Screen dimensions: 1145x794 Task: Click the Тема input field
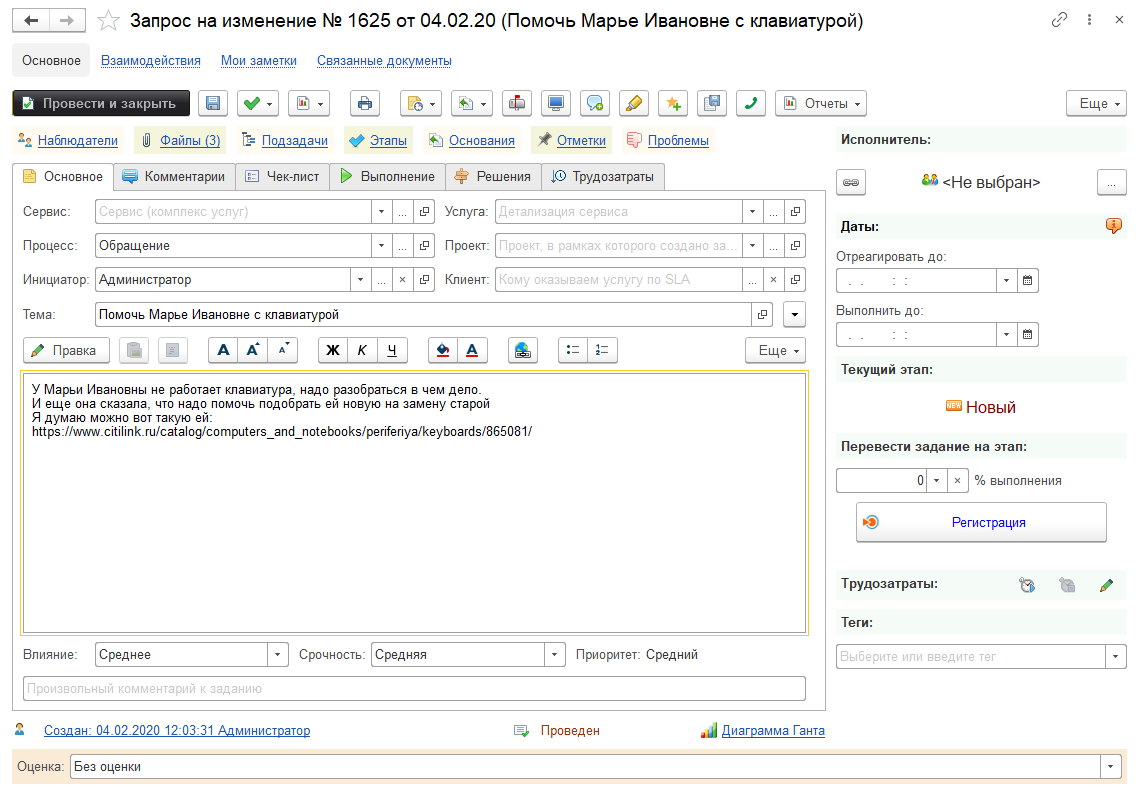[420, 314]
